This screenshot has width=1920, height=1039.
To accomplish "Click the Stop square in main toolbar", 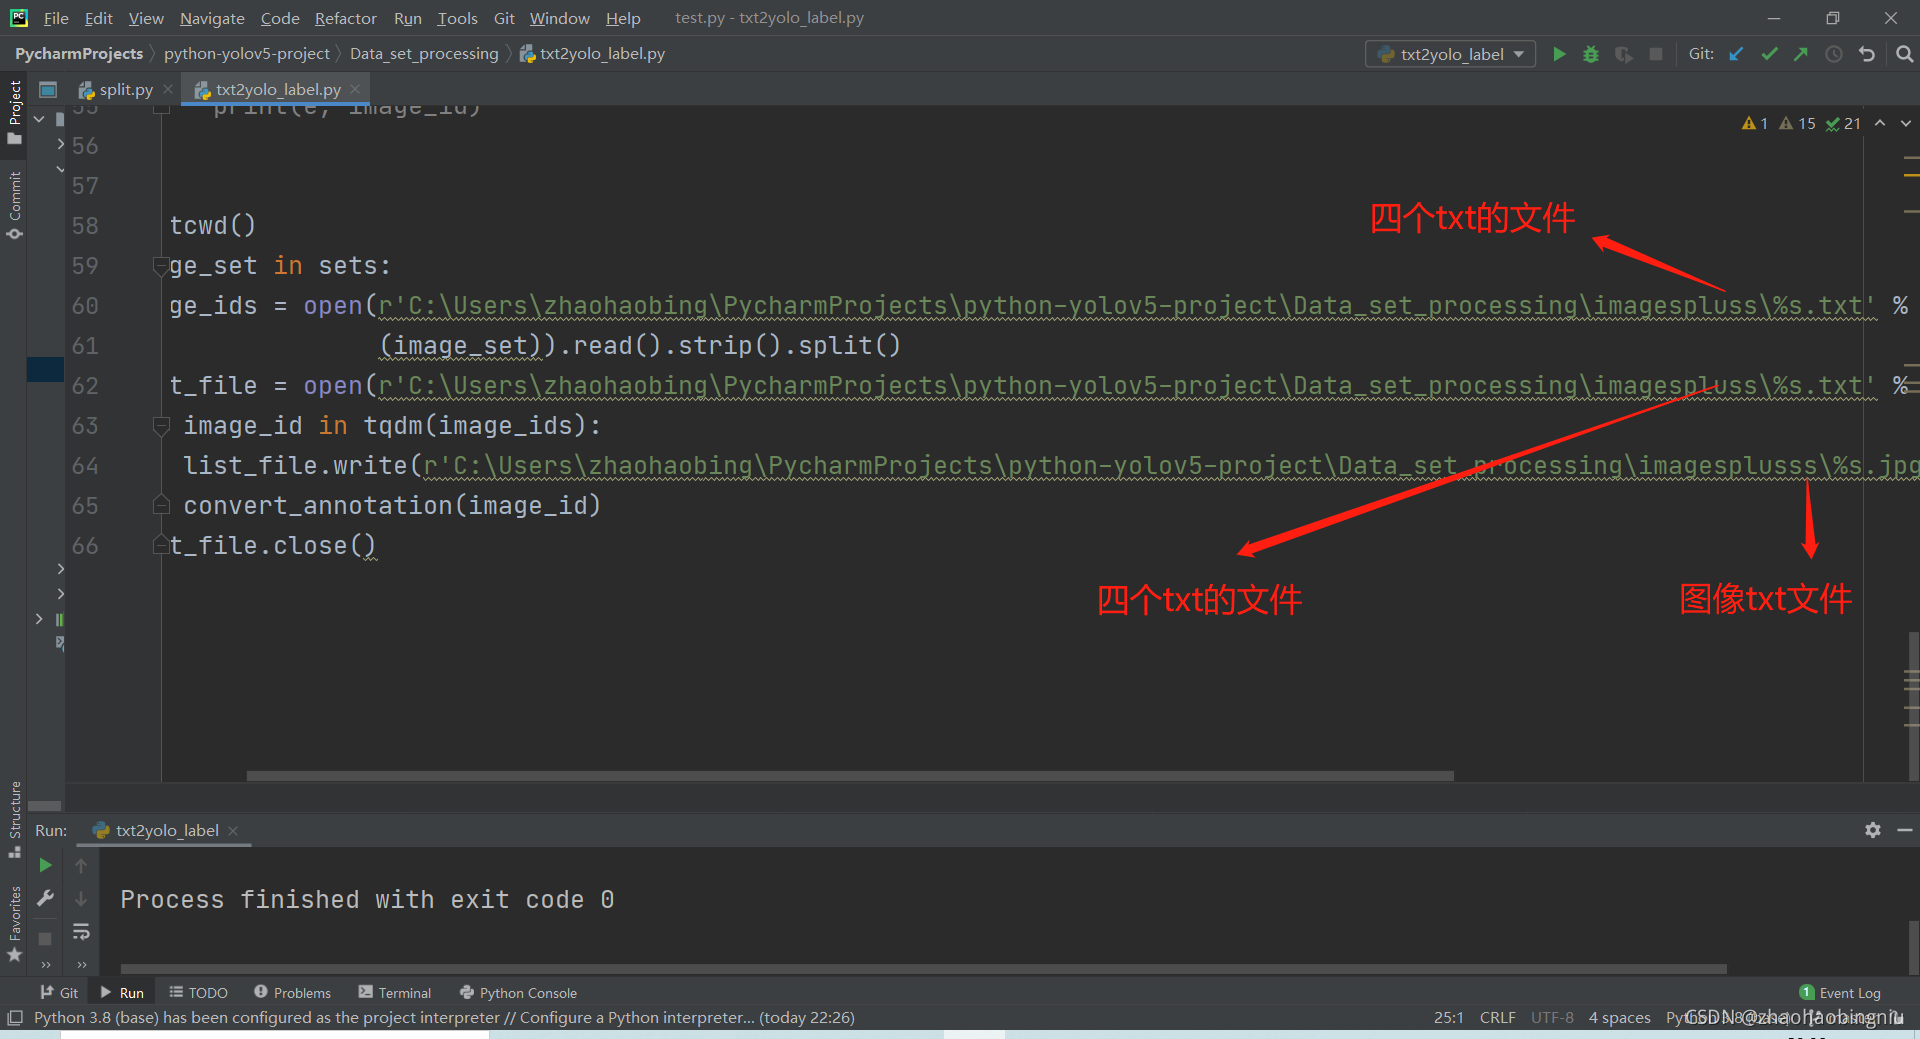I will 1656,54.
